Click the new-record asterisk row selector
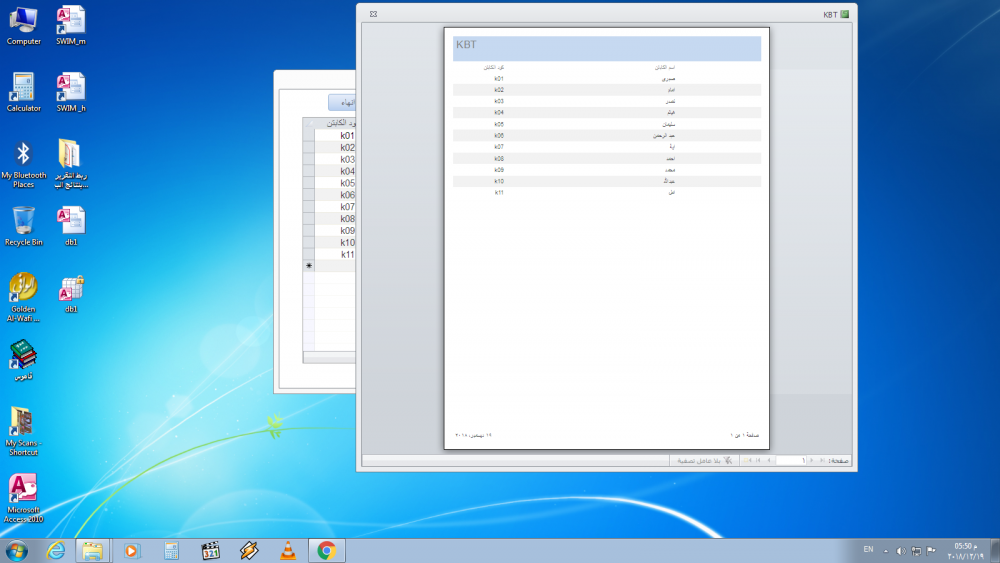Image resolution: width=1000 pixels, height=563 pixels. tap(309, 266)
